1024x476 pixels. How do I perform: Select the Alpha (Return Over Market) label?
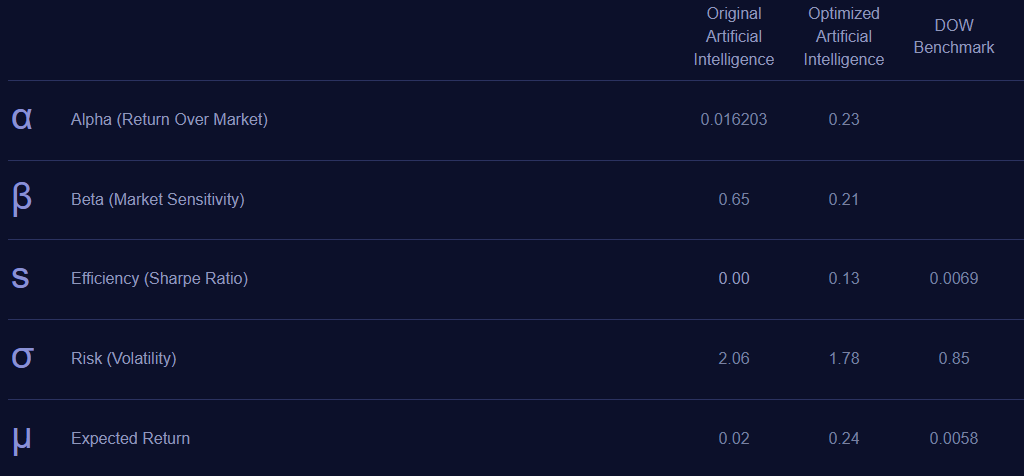point(169,119)
